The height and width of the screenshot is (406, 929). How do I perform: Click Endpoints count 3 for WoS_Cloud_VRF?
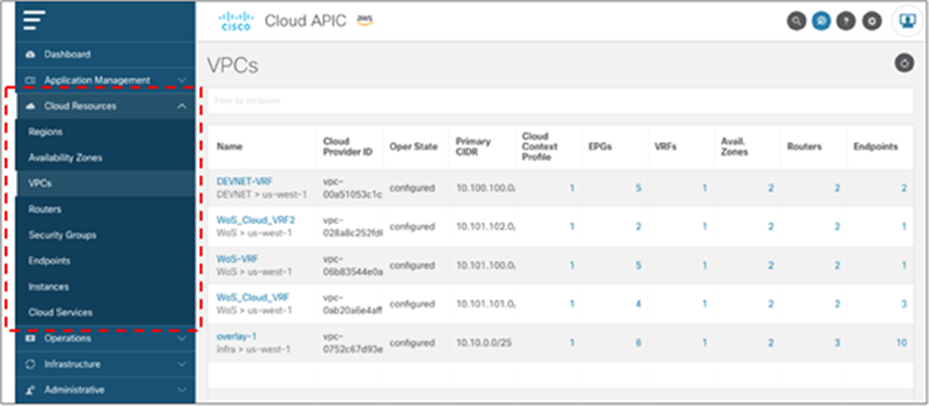[904, 304]
